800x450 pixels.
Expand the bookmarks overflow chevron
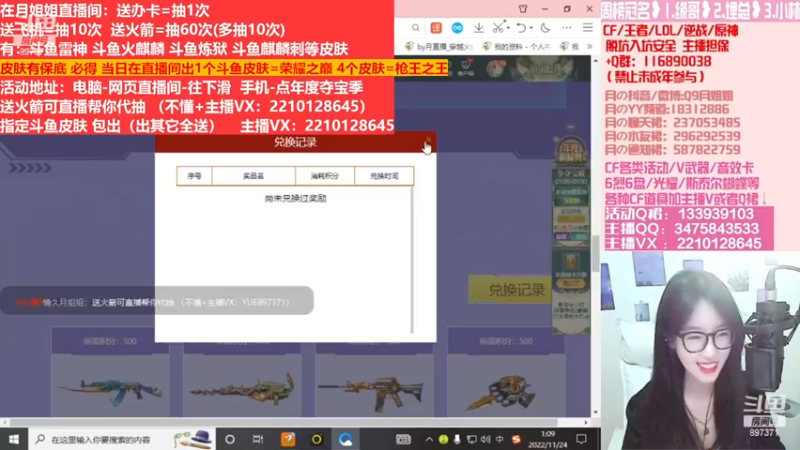[589, 46]
